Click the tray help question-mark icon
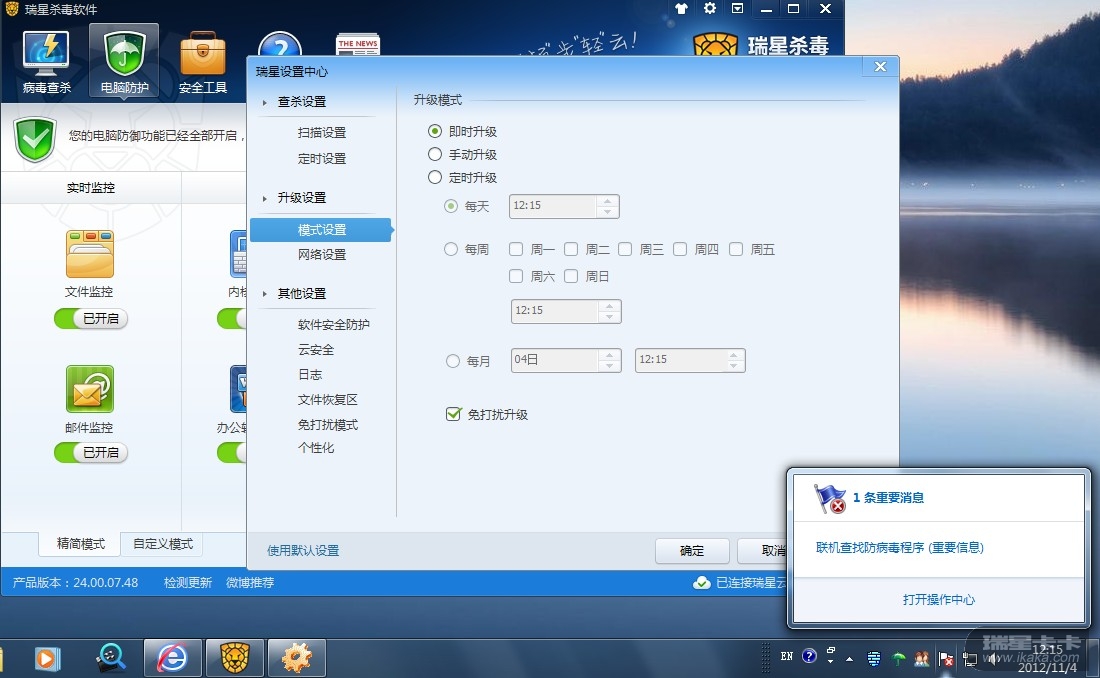The width and height of the screenshot is (1100, 678). [x=810, y=656]
